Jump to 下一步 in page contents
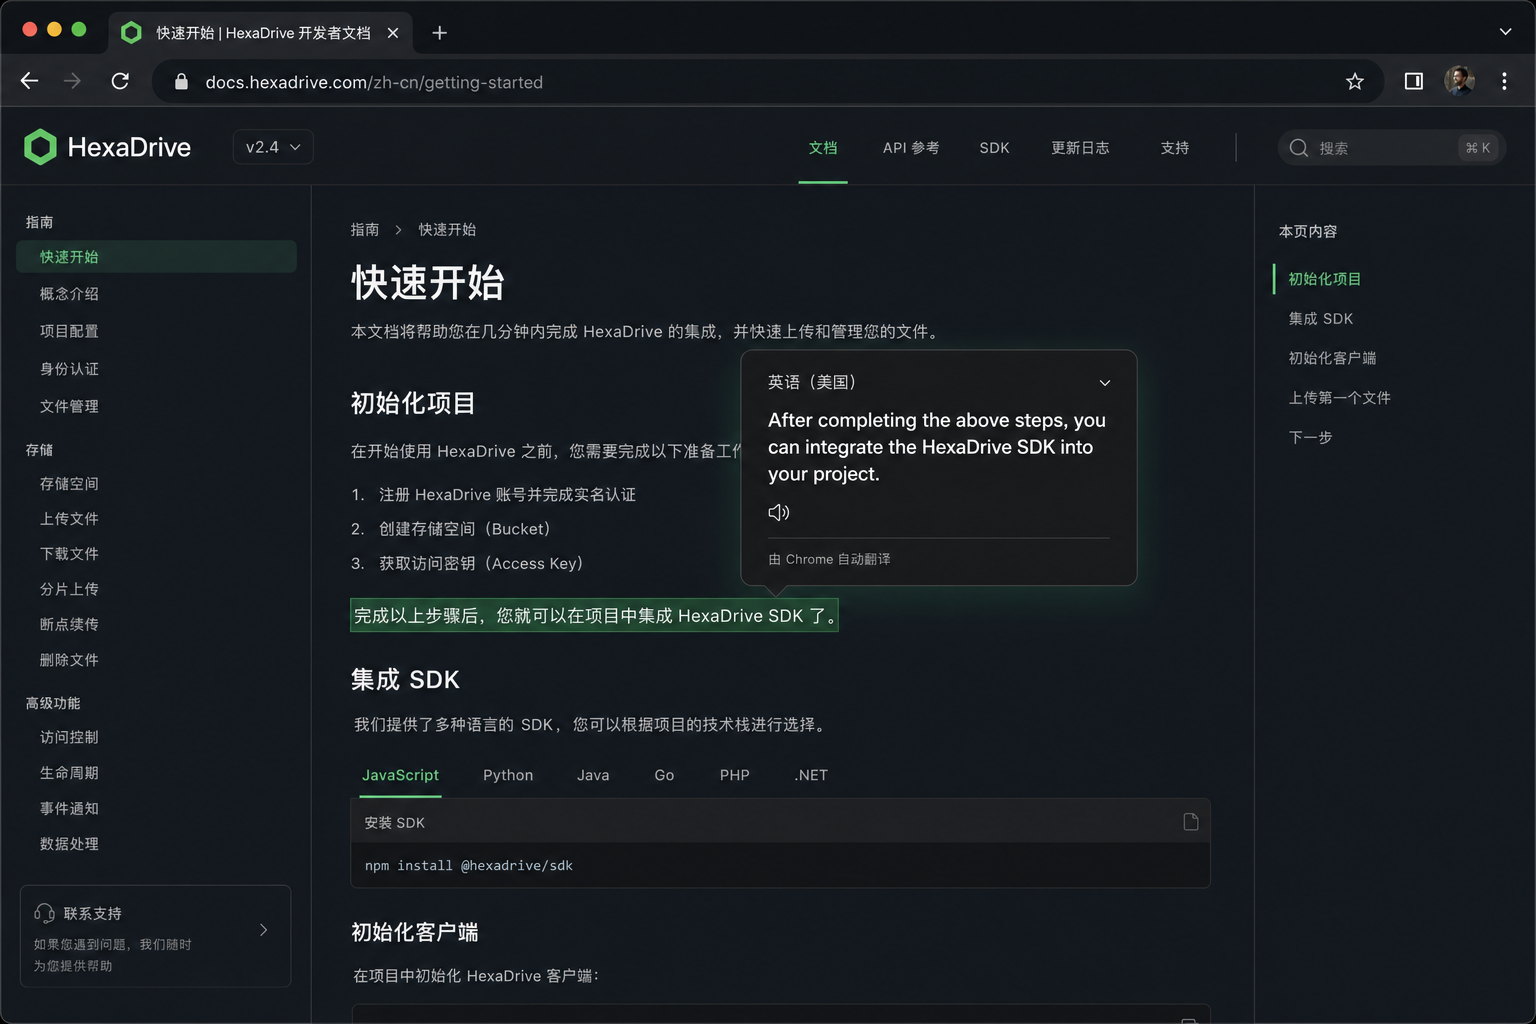1536x1024 pixels. tap(1310, 437)
